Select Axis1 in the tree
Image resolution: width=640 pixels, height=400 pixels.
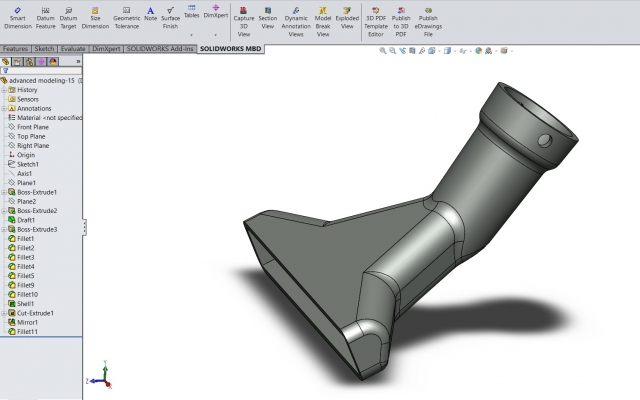coord(20,173)
